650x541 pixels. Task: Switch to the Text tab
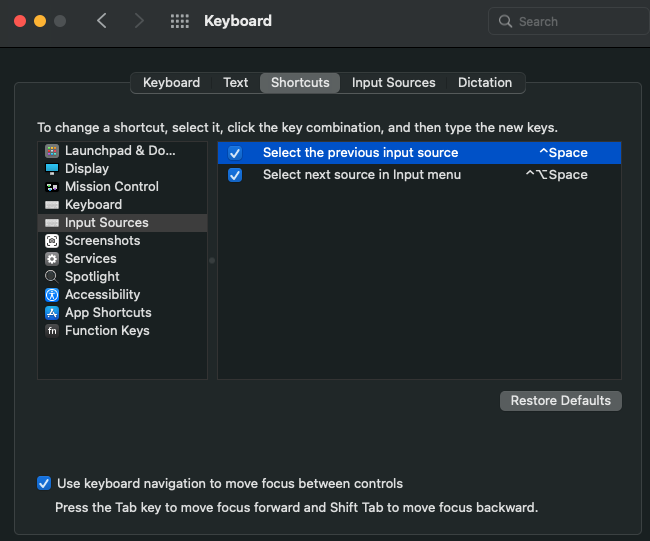coord(236,83)
